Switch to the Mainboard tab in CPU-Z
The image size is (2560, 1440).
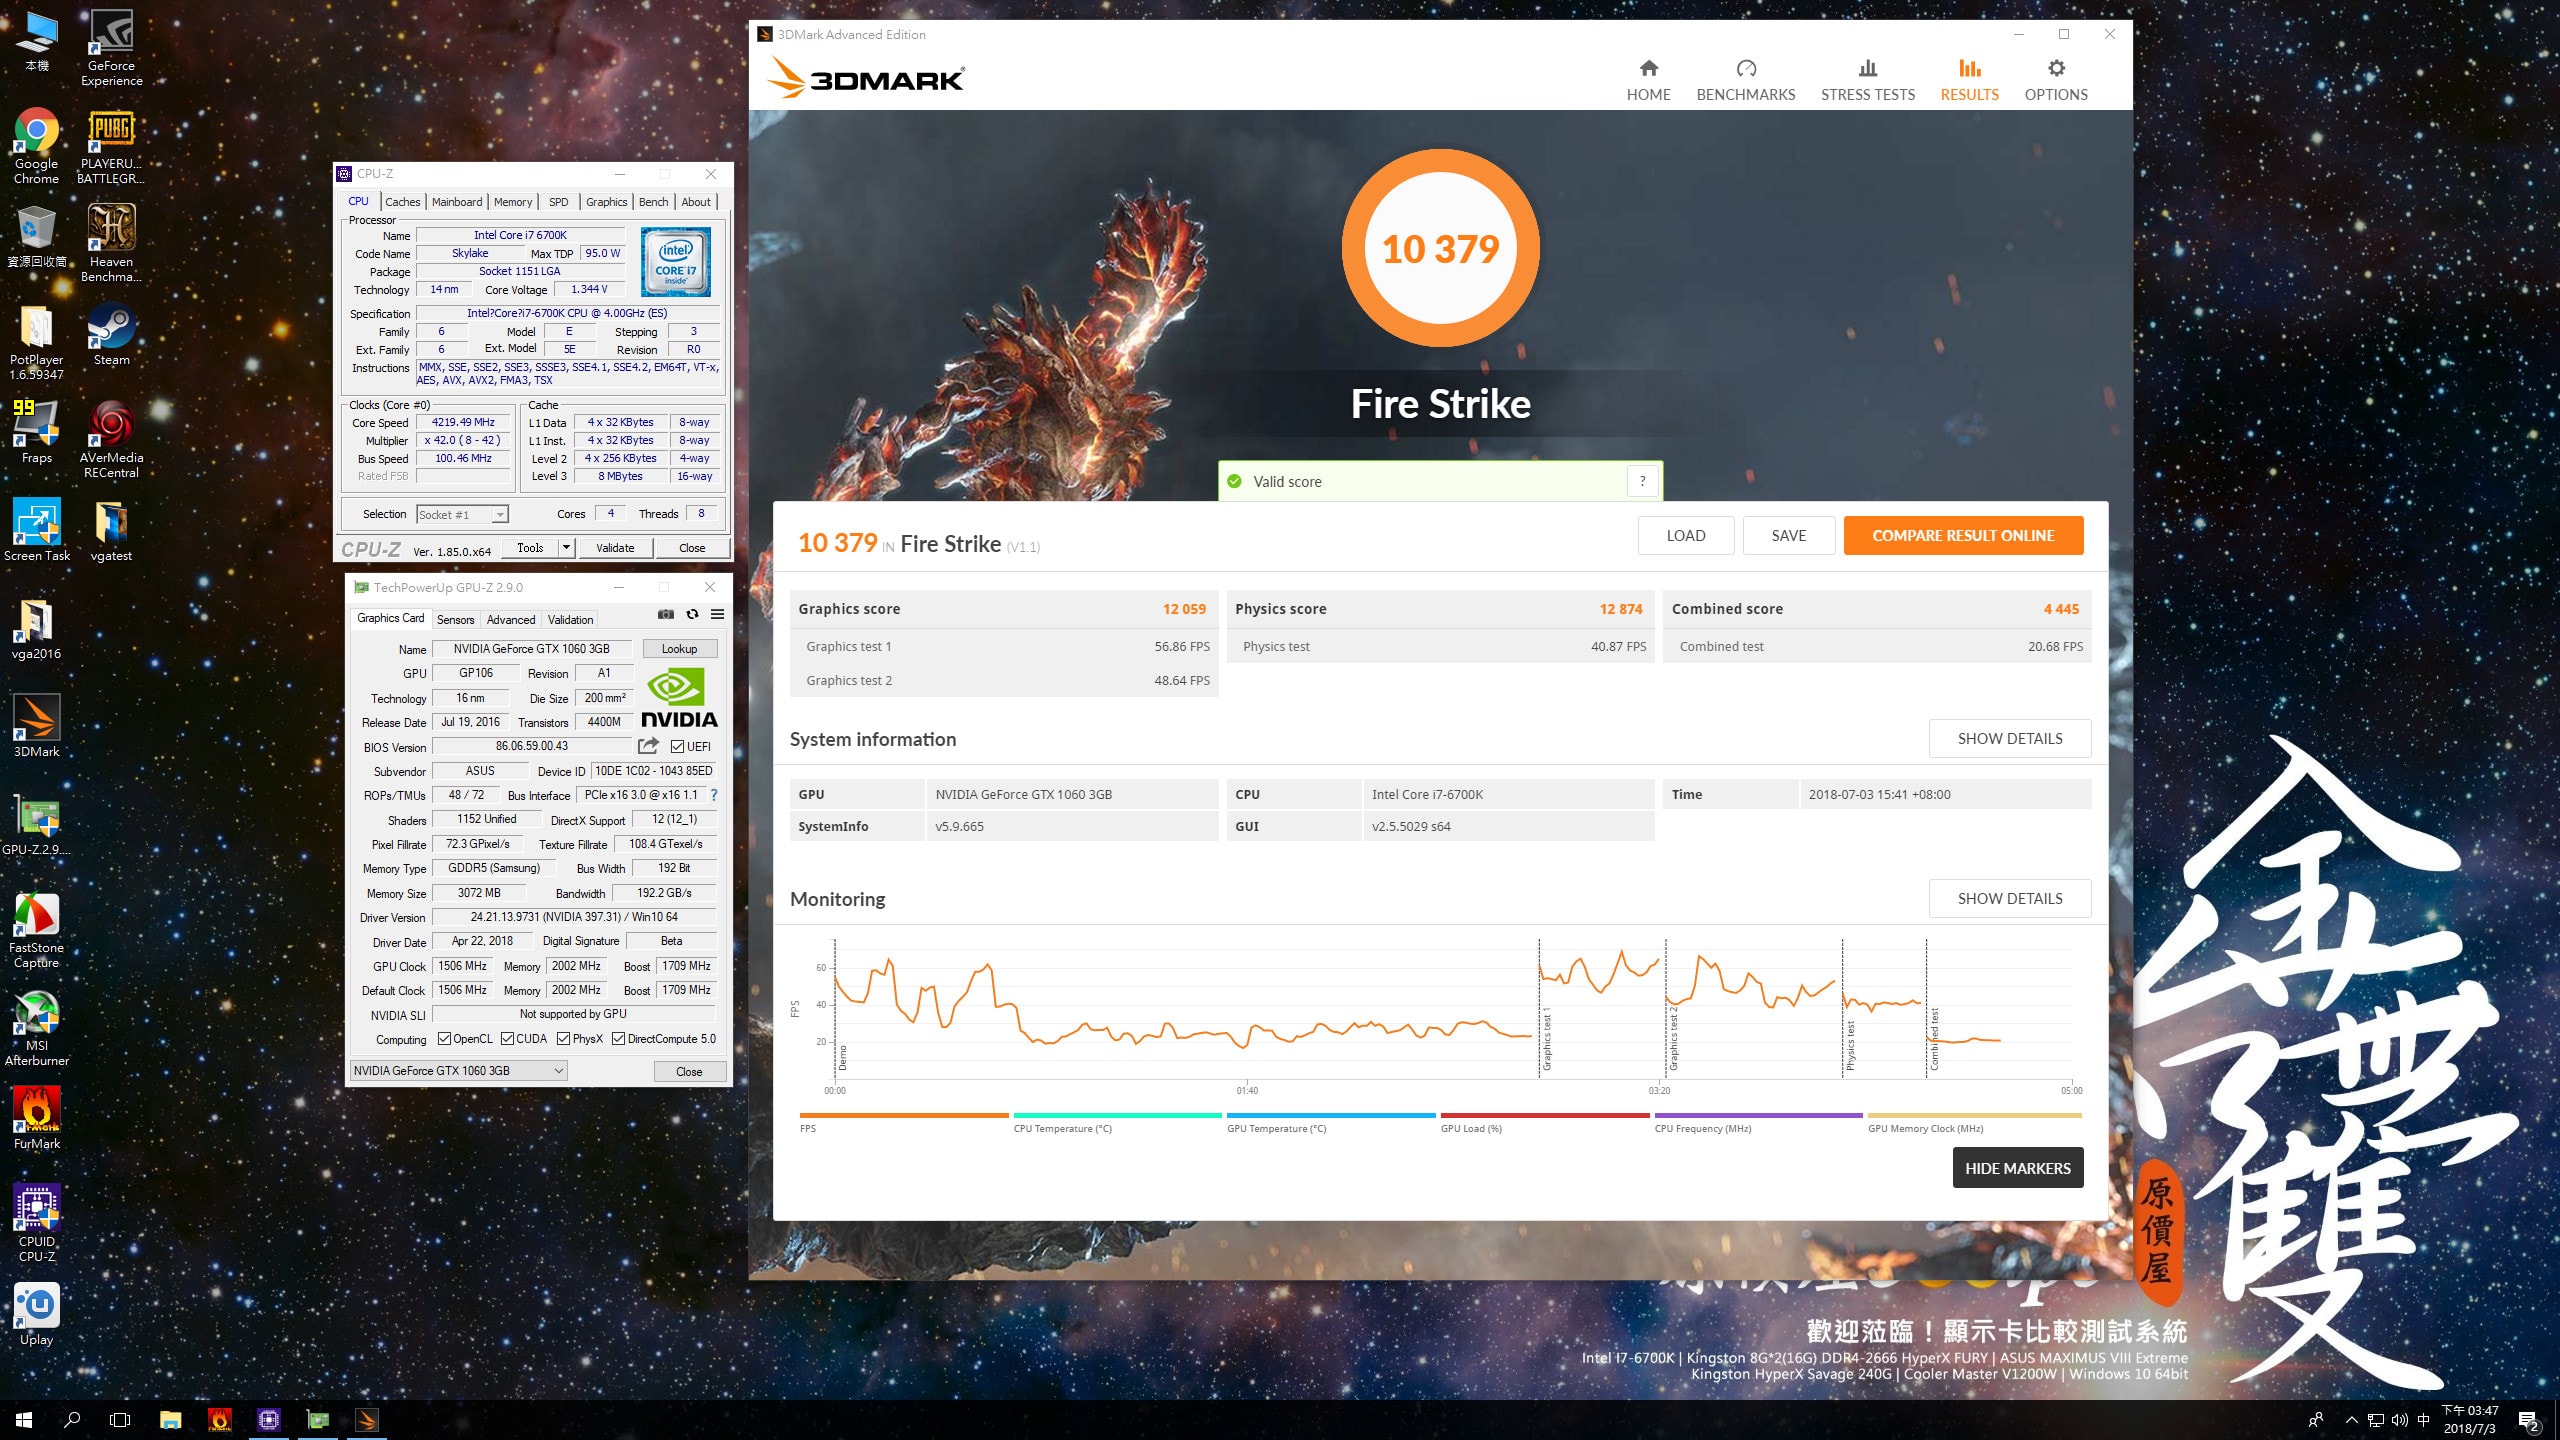(457, 202)
